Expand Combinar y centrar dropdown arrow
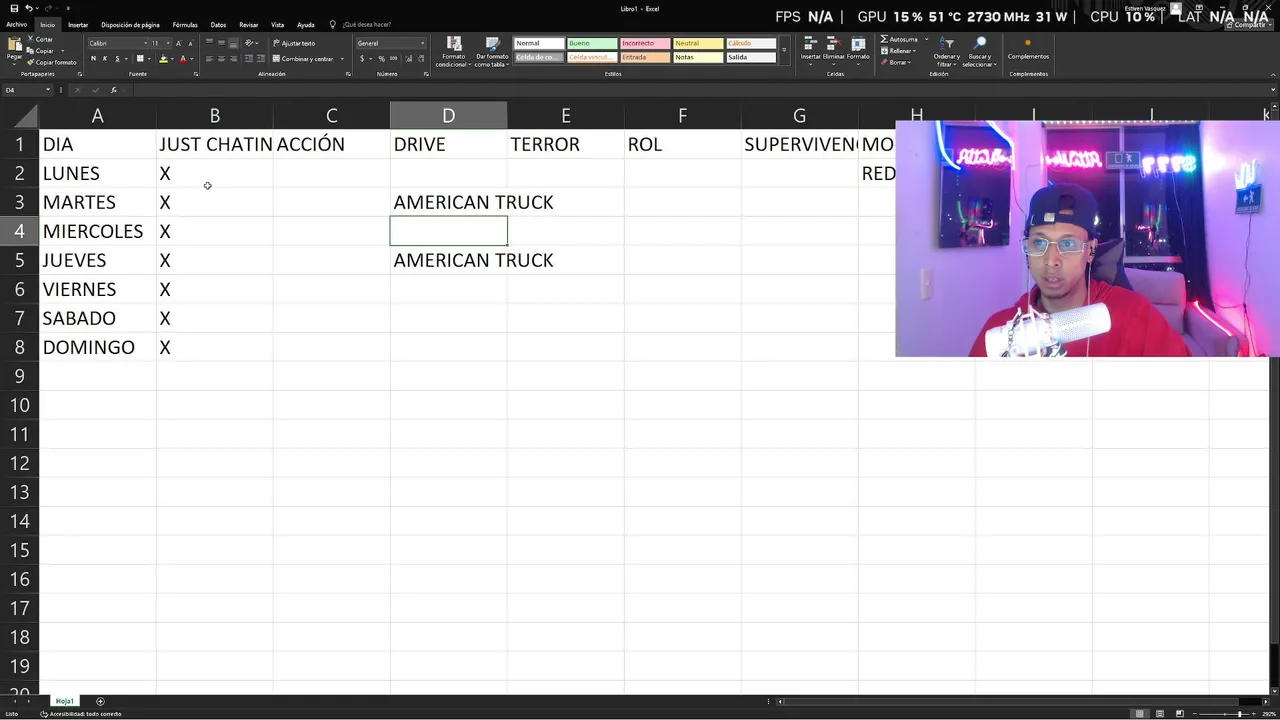Screen dimensions: 1280x720 click(x=342, y=59)
